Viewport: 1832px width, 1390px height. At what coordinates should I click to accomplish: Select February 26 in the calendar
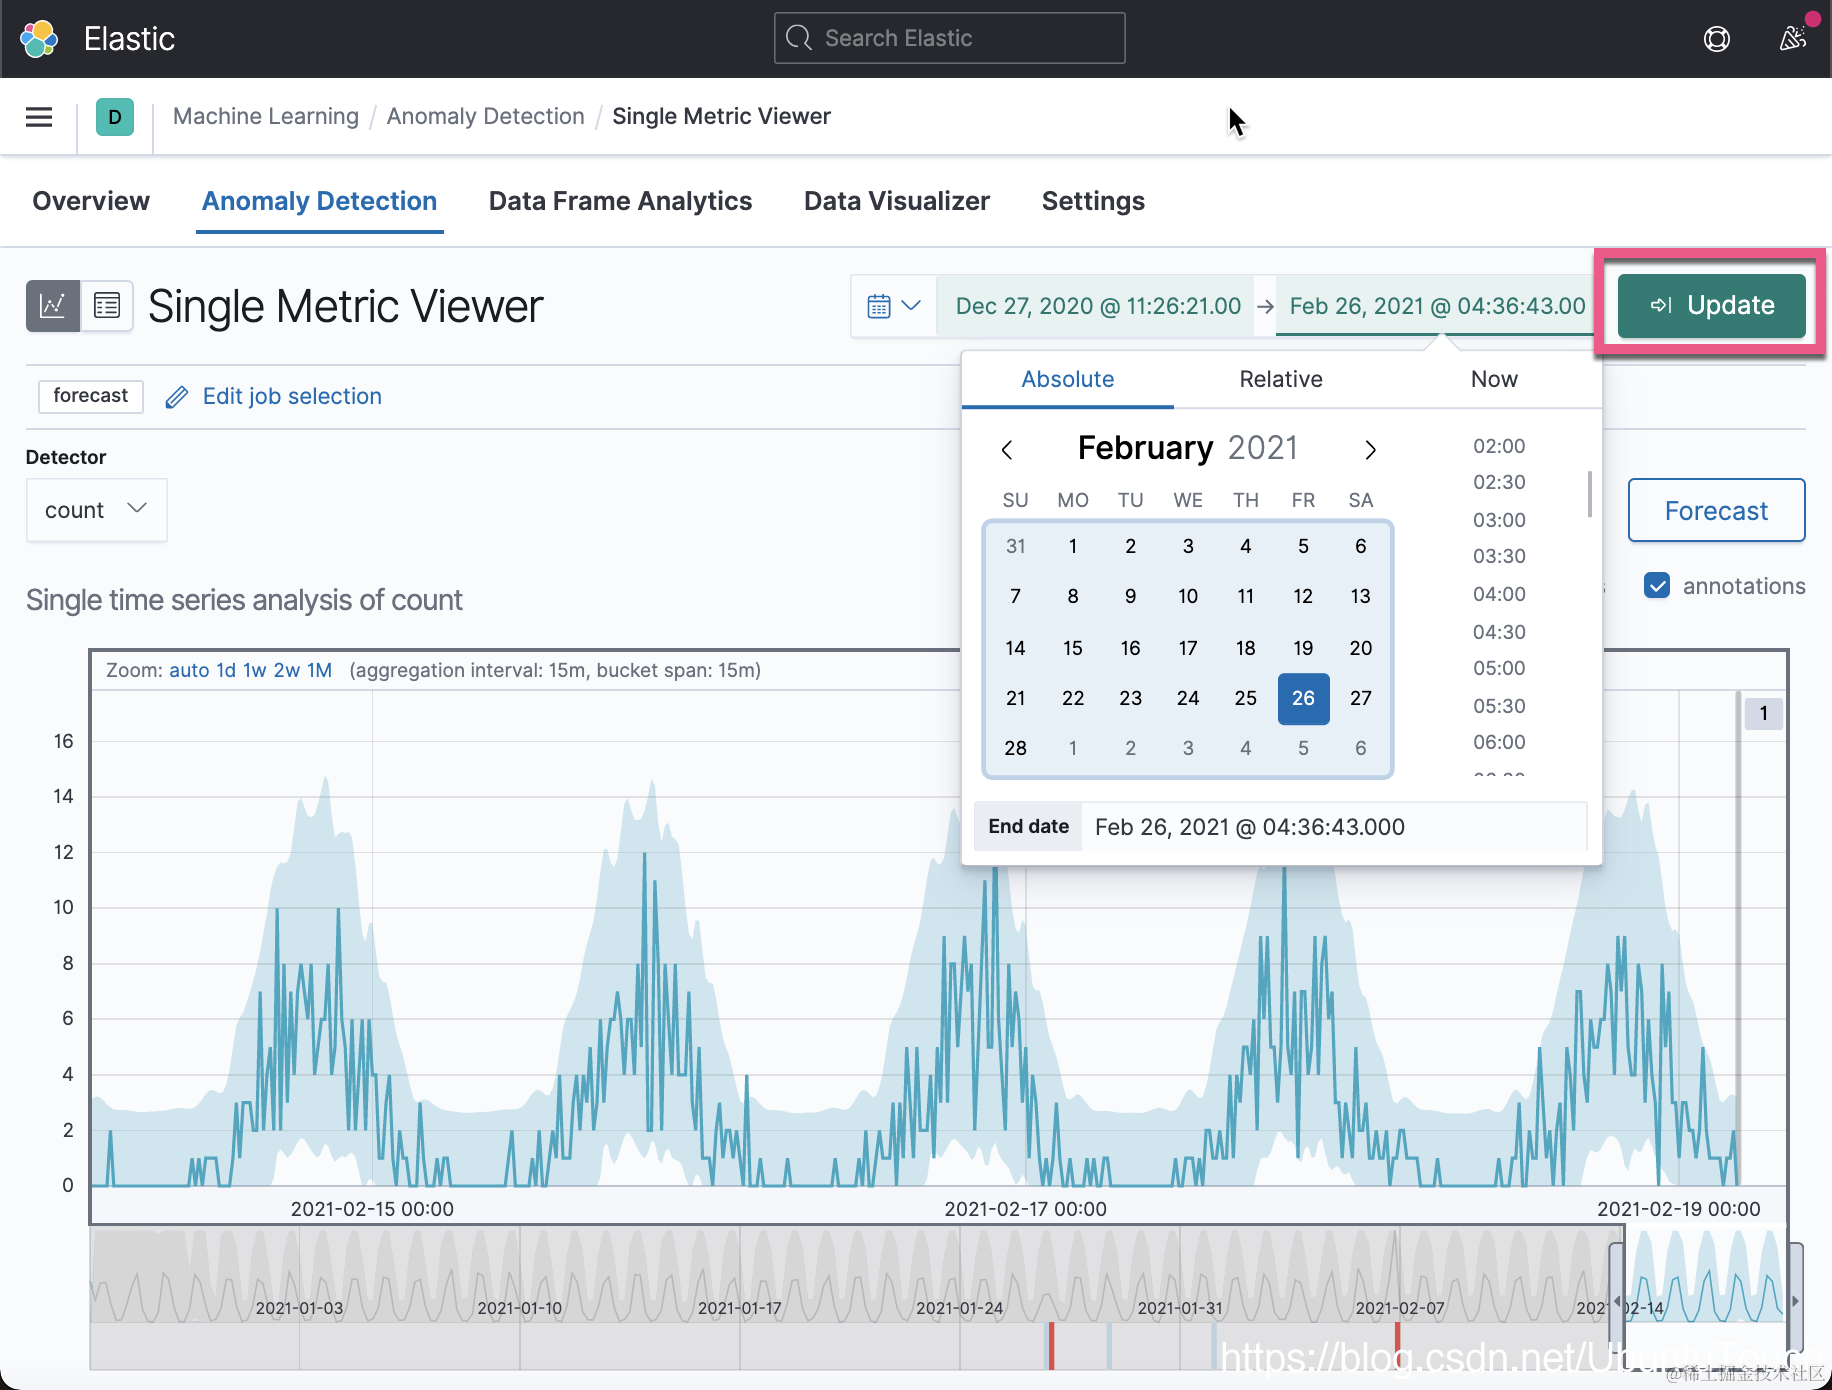click(x=1303, y=698)
